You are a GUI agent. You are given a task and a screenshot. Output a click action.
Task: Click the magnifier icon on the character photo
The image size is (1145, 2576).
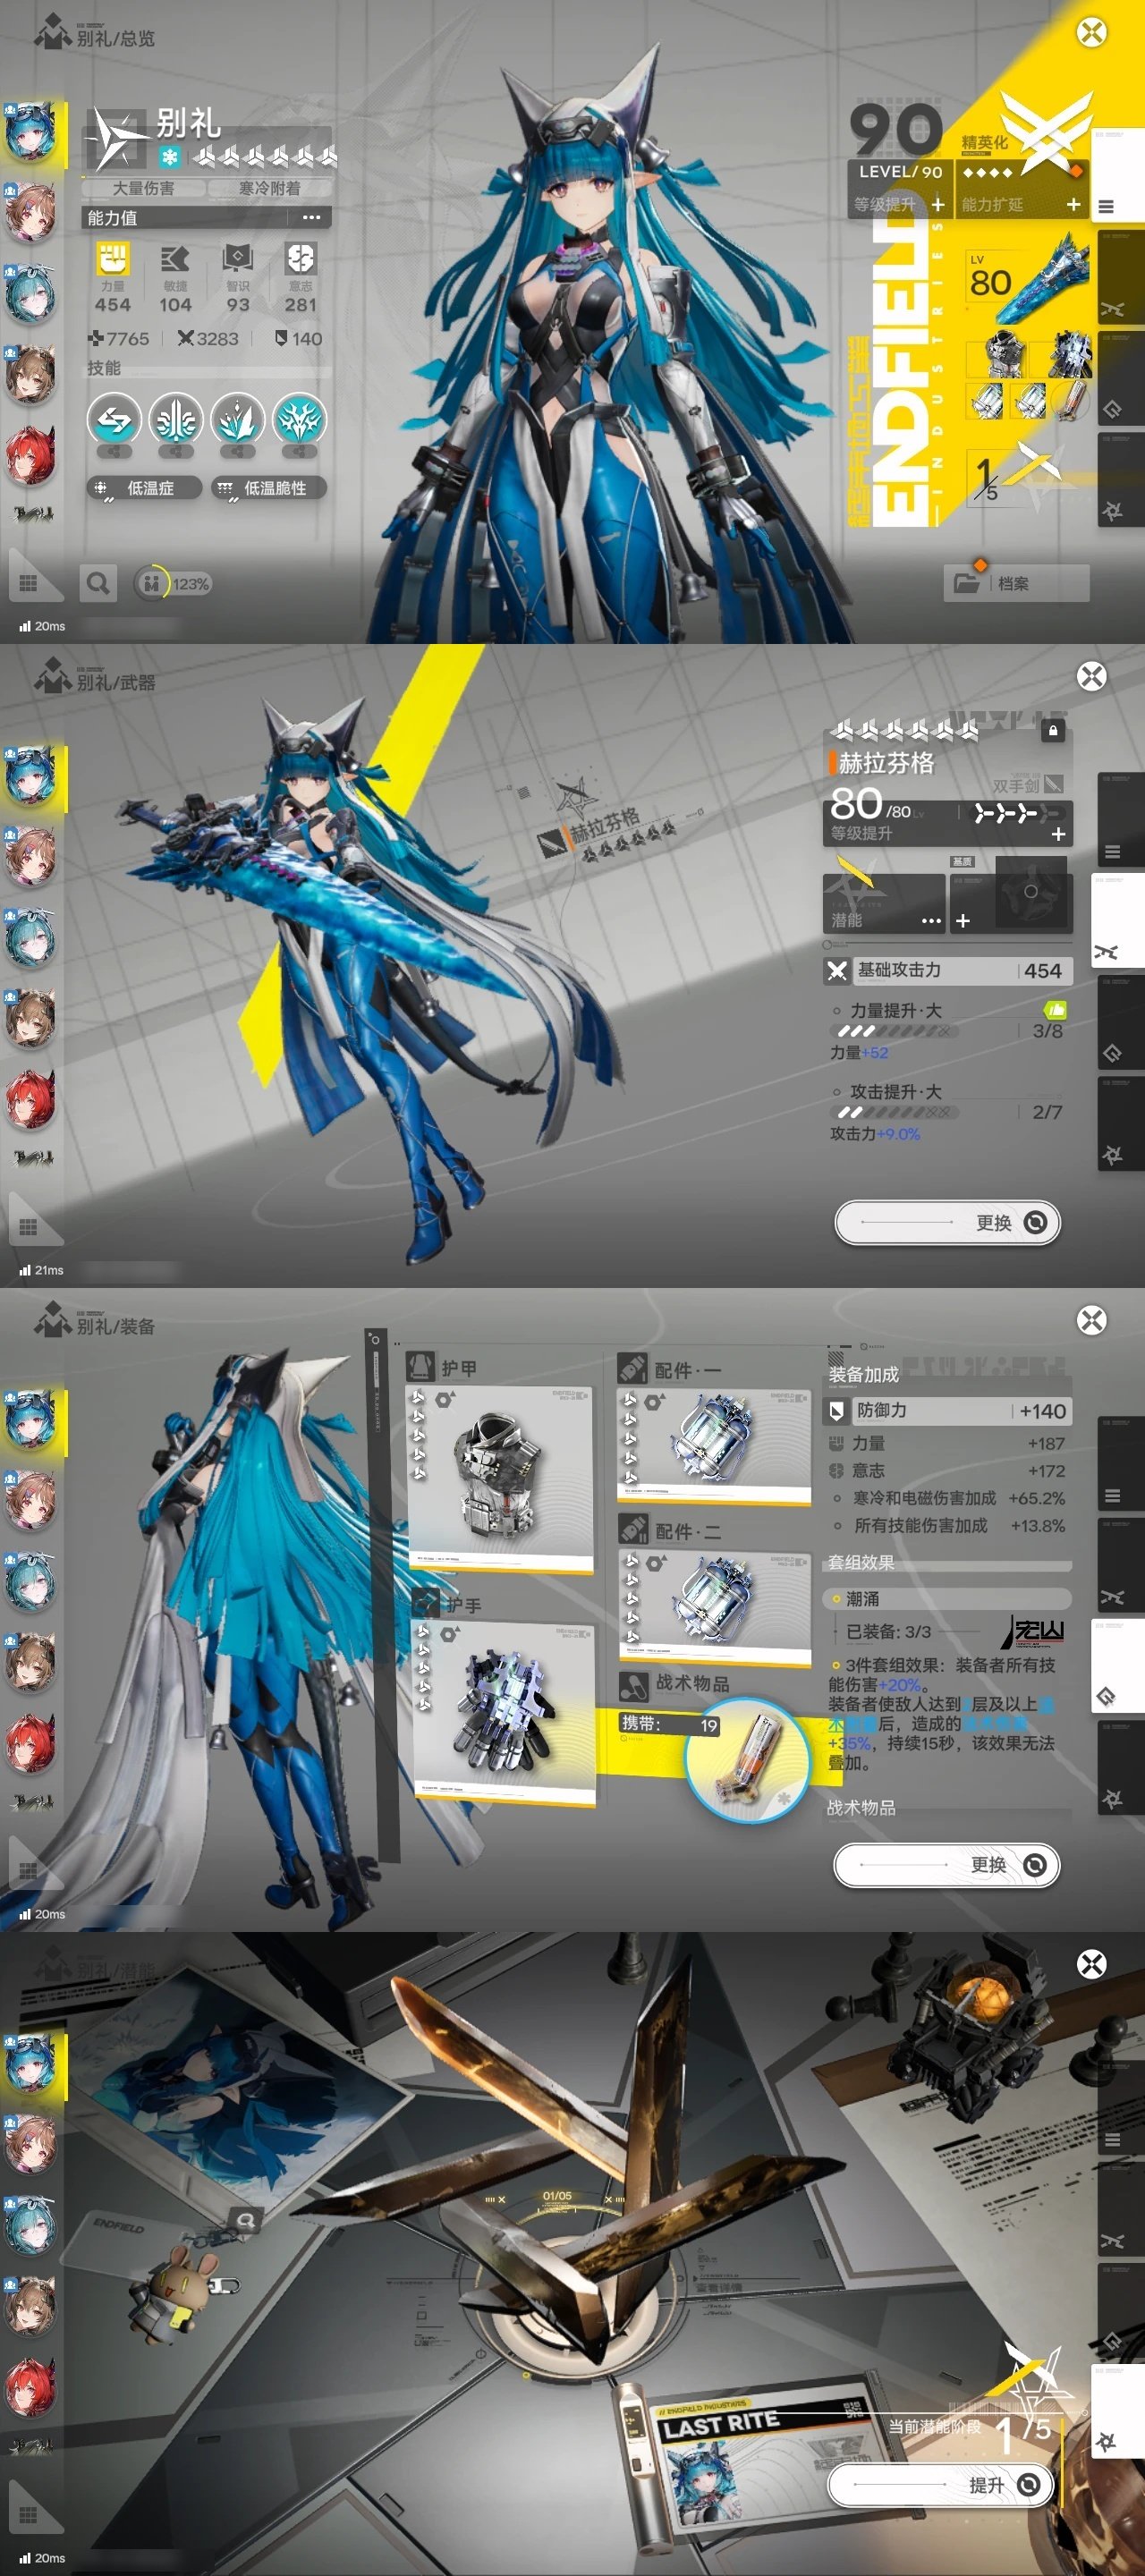(x=245, y=2220)
